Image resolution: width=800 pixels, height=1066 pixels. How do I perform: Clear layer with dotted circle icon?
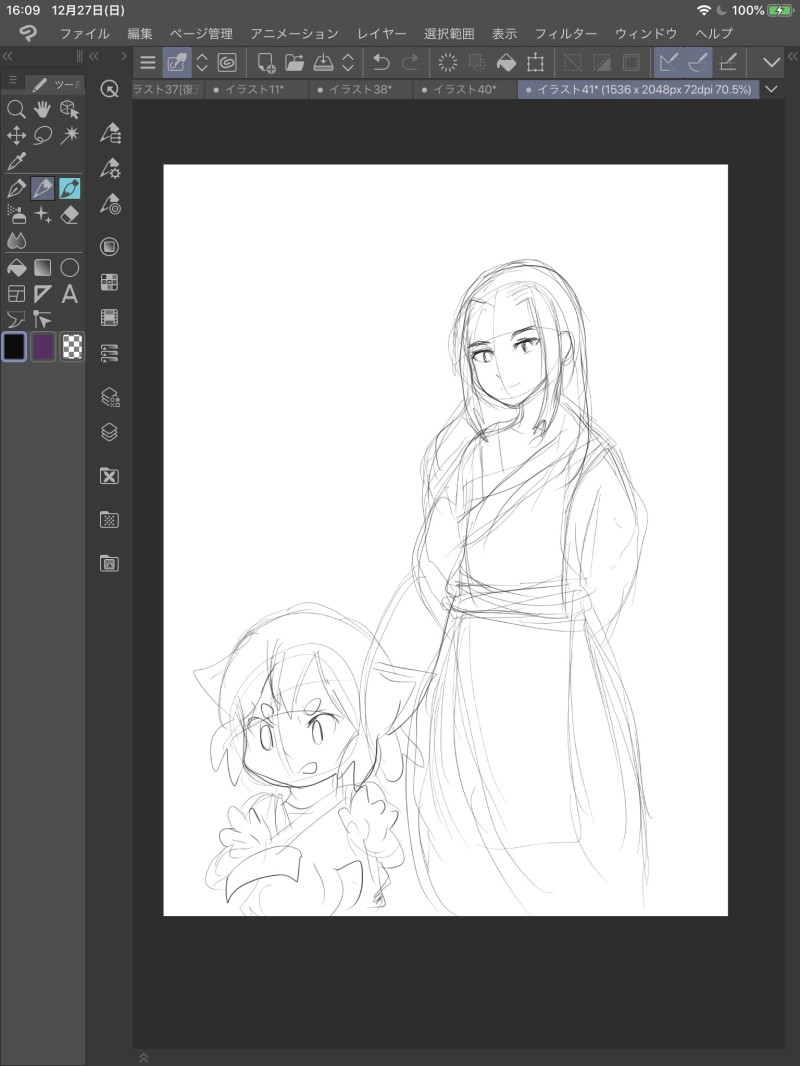448,63
